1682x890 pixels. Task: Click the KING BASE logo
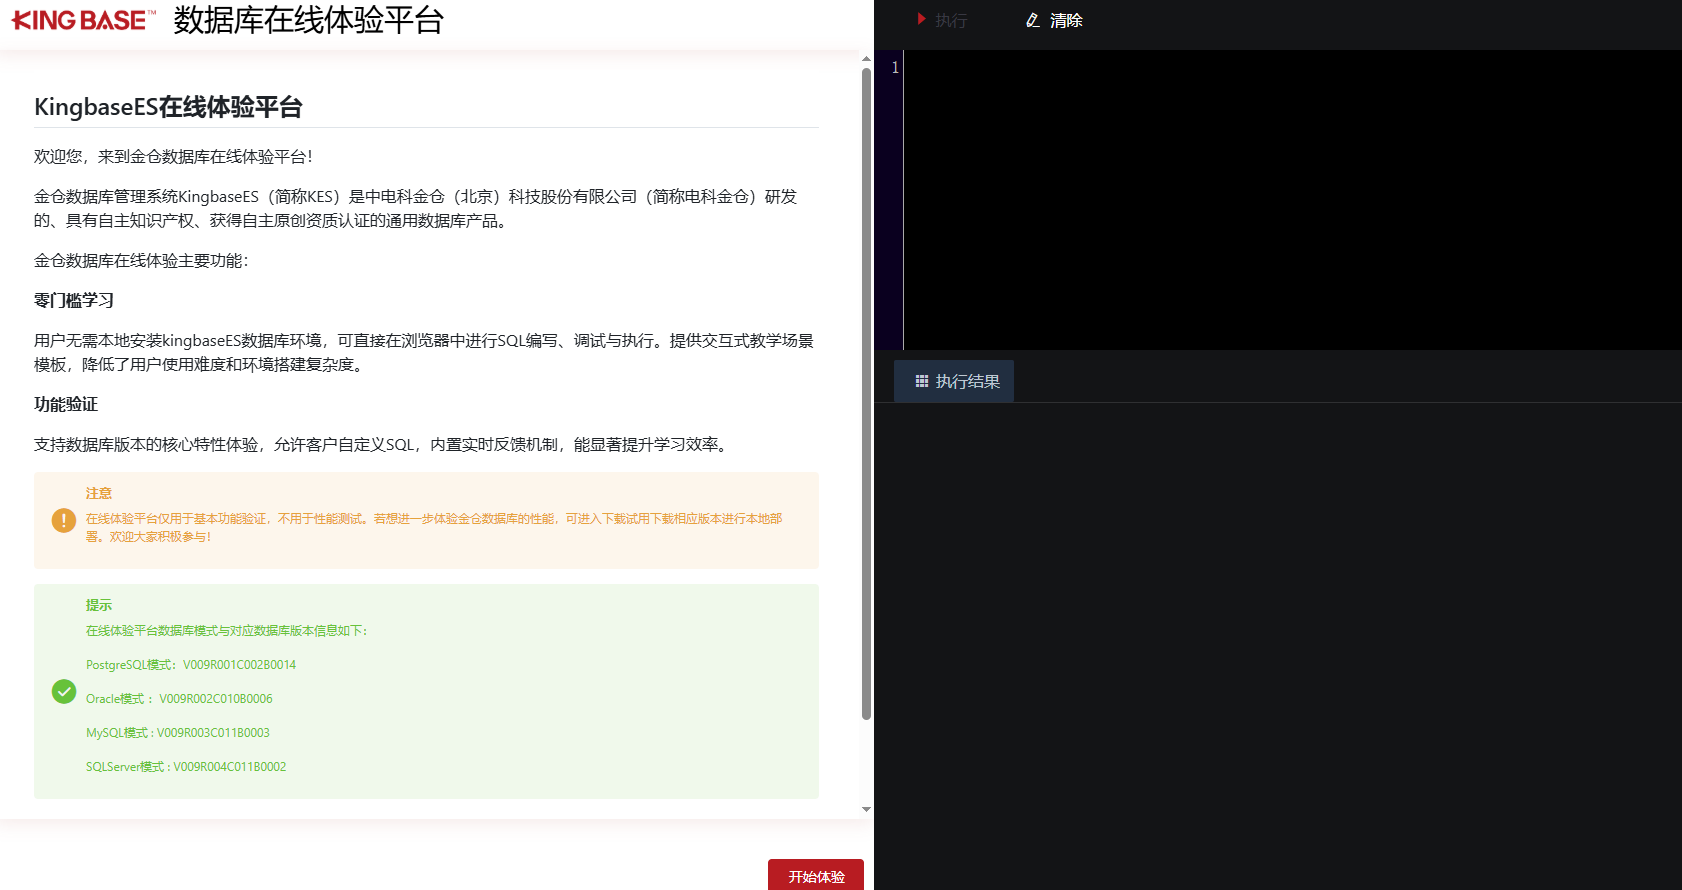(x=83, y=20)
